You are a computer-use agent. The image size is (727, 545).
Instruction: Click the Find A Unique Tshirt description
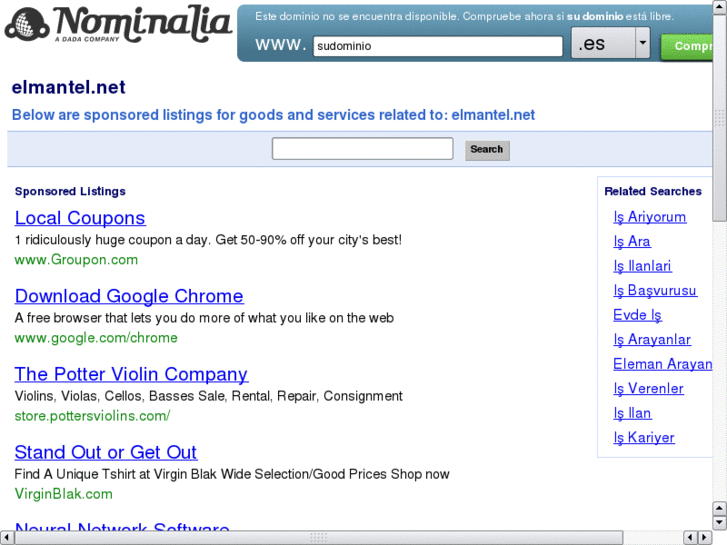tap(232, 474)
